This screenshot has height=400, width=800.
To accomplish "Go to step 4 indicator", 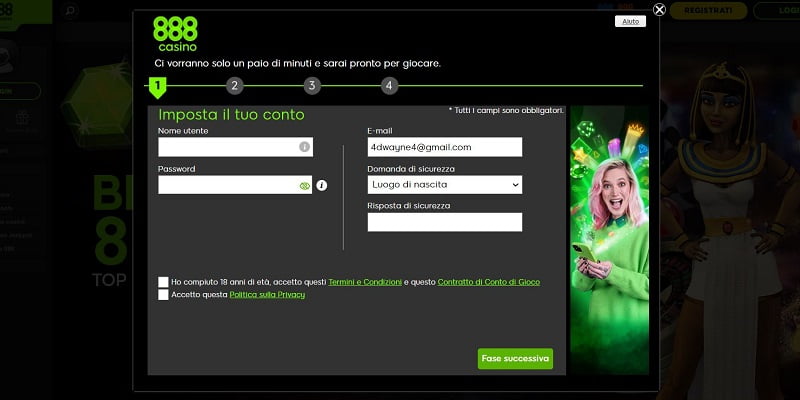I will pos(389,86).
